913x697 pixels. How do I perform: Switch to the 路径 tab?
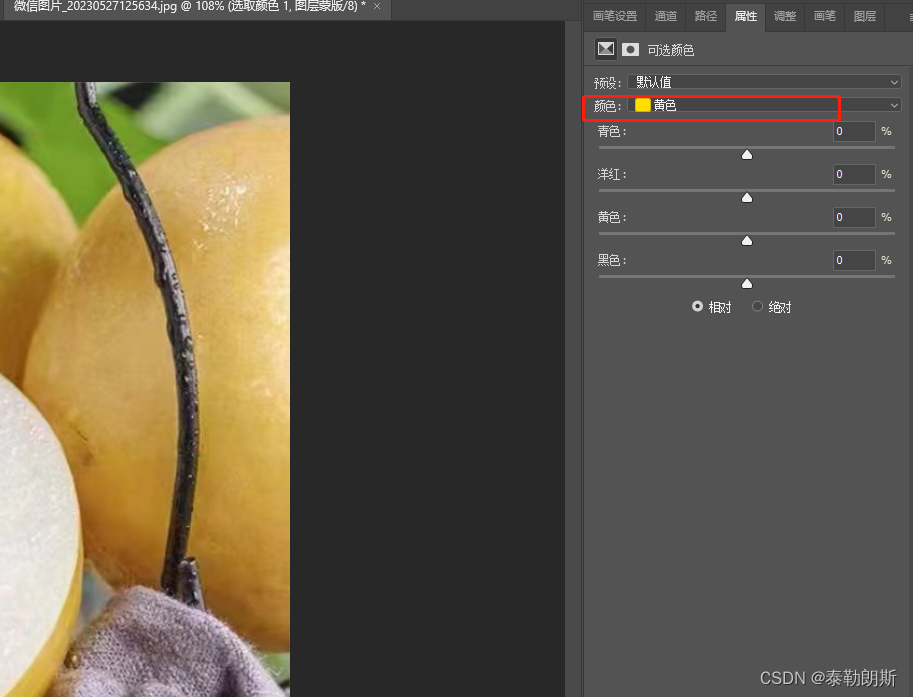706,16
